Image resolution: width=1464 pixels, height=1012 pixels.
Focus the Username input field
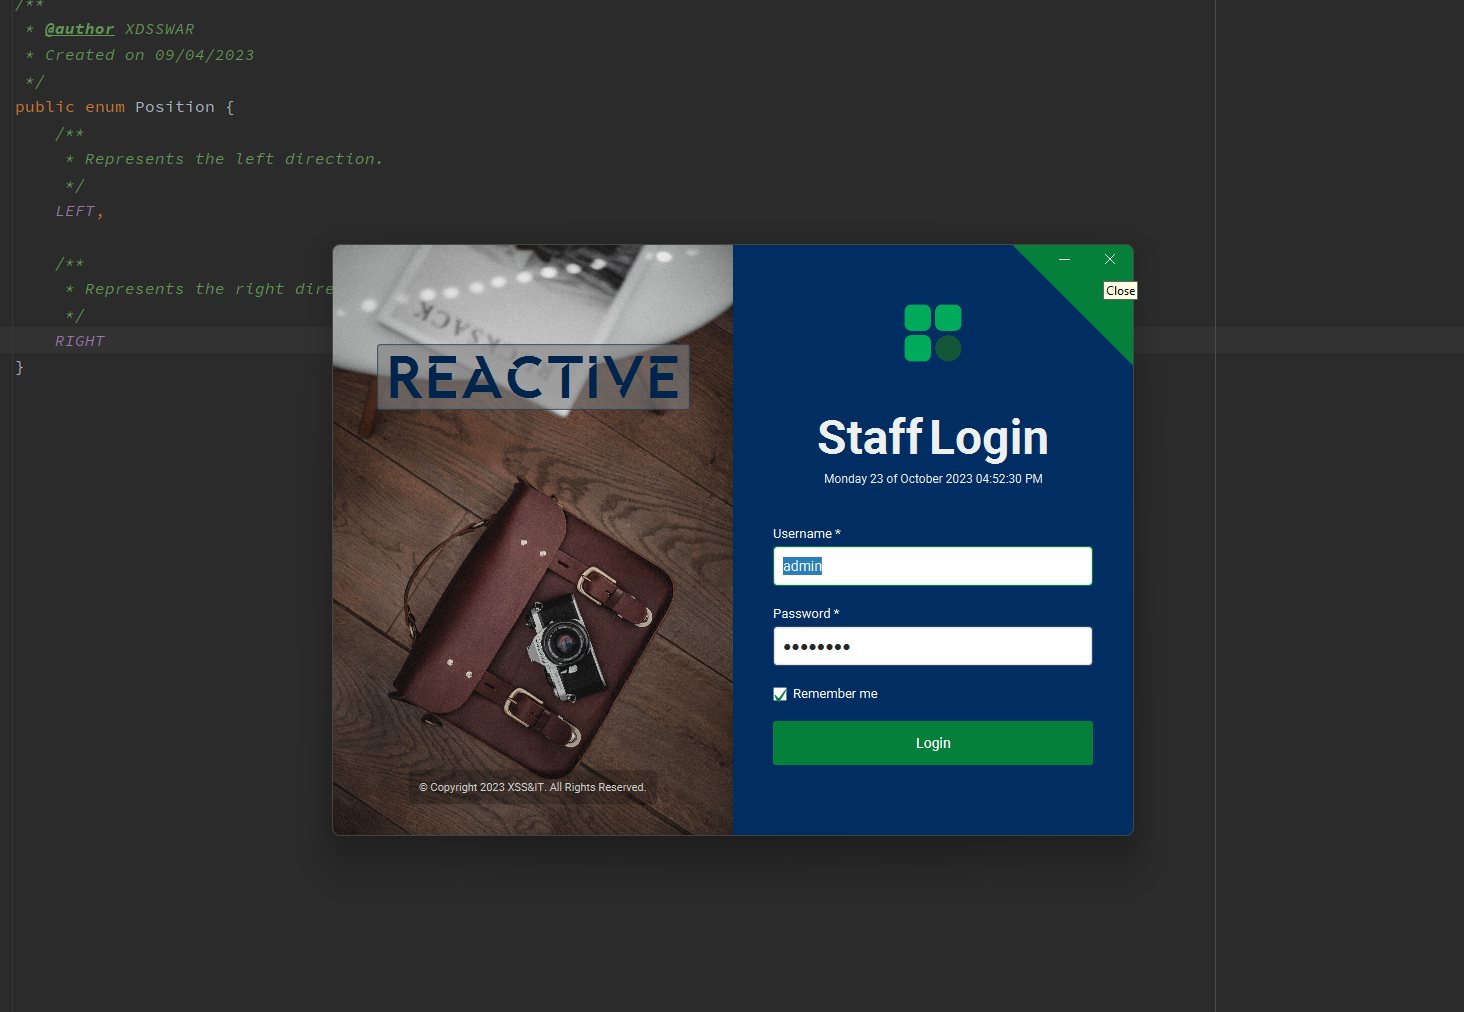coord(932,566)
